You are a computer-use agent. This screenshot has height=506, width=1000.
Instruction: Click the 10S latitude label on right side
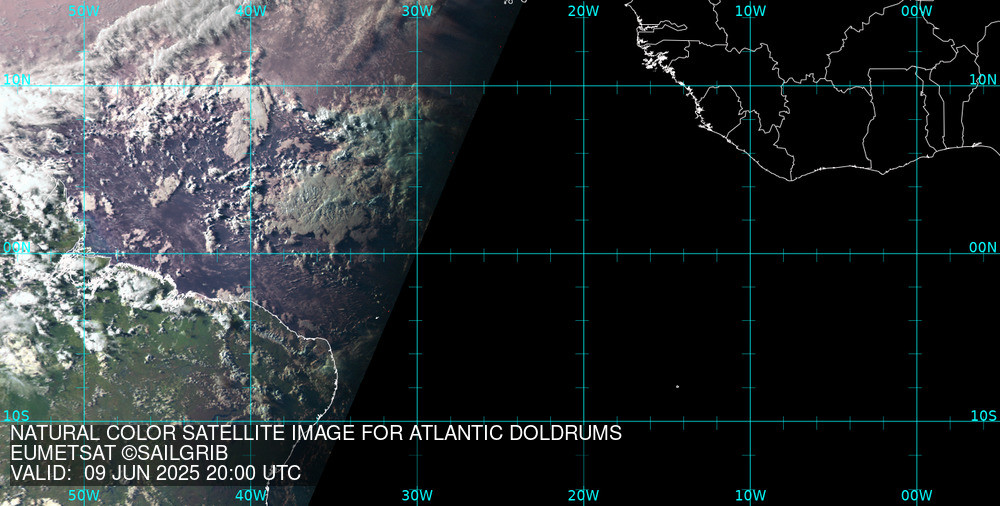(x=983, y=416)
